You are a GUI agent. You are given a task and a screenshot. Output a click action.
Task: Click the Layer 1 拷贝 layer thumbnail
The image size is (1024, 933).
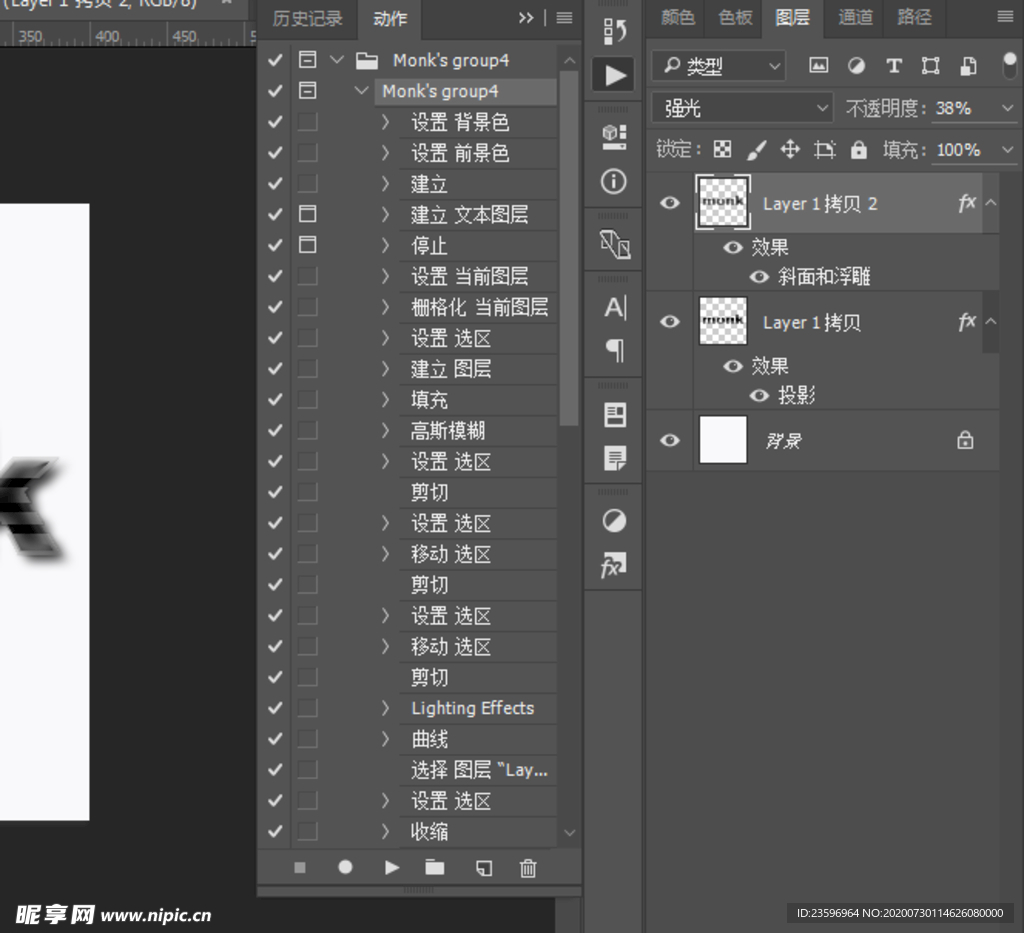click(723, 321)
